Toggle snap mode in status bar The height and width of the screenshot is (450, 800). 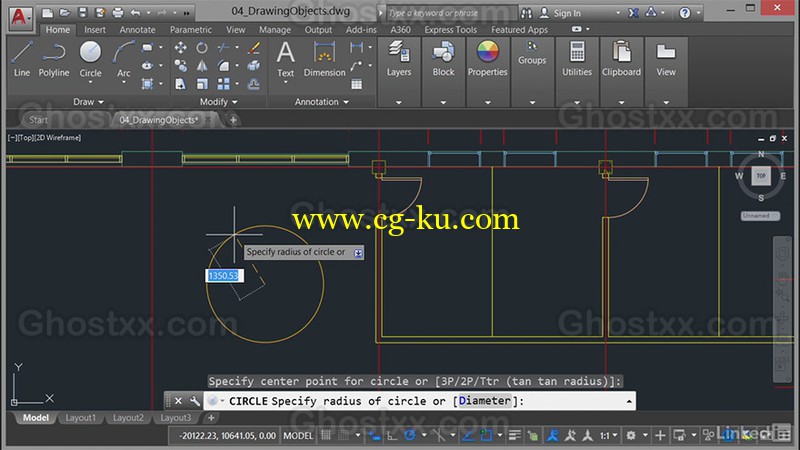345,435
